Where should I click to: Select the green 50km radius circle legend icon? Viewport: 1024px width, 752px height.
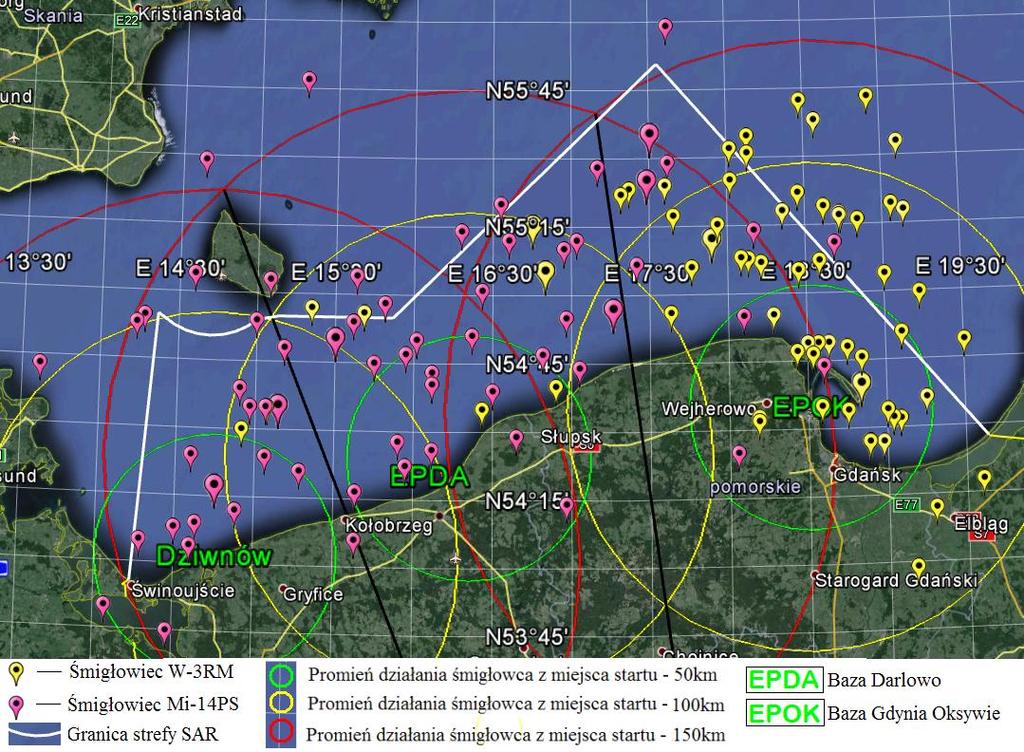[x=281, y=676]
